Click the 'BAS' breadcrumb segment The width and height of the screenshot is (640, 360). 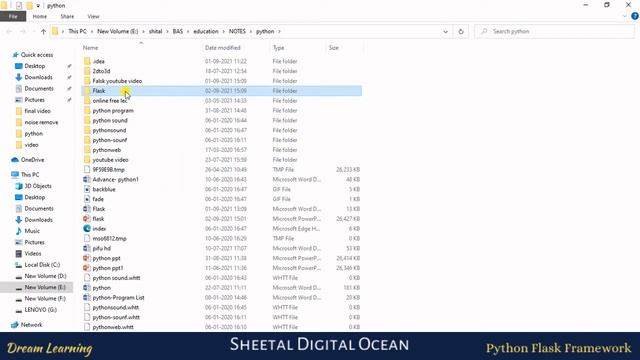pyautogui.click(x=178, y=31)
